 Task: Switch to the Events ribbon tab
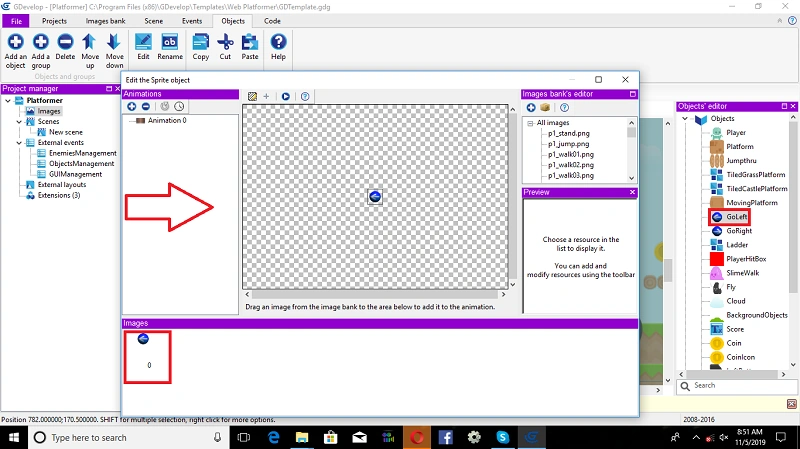tap(192, 21)
